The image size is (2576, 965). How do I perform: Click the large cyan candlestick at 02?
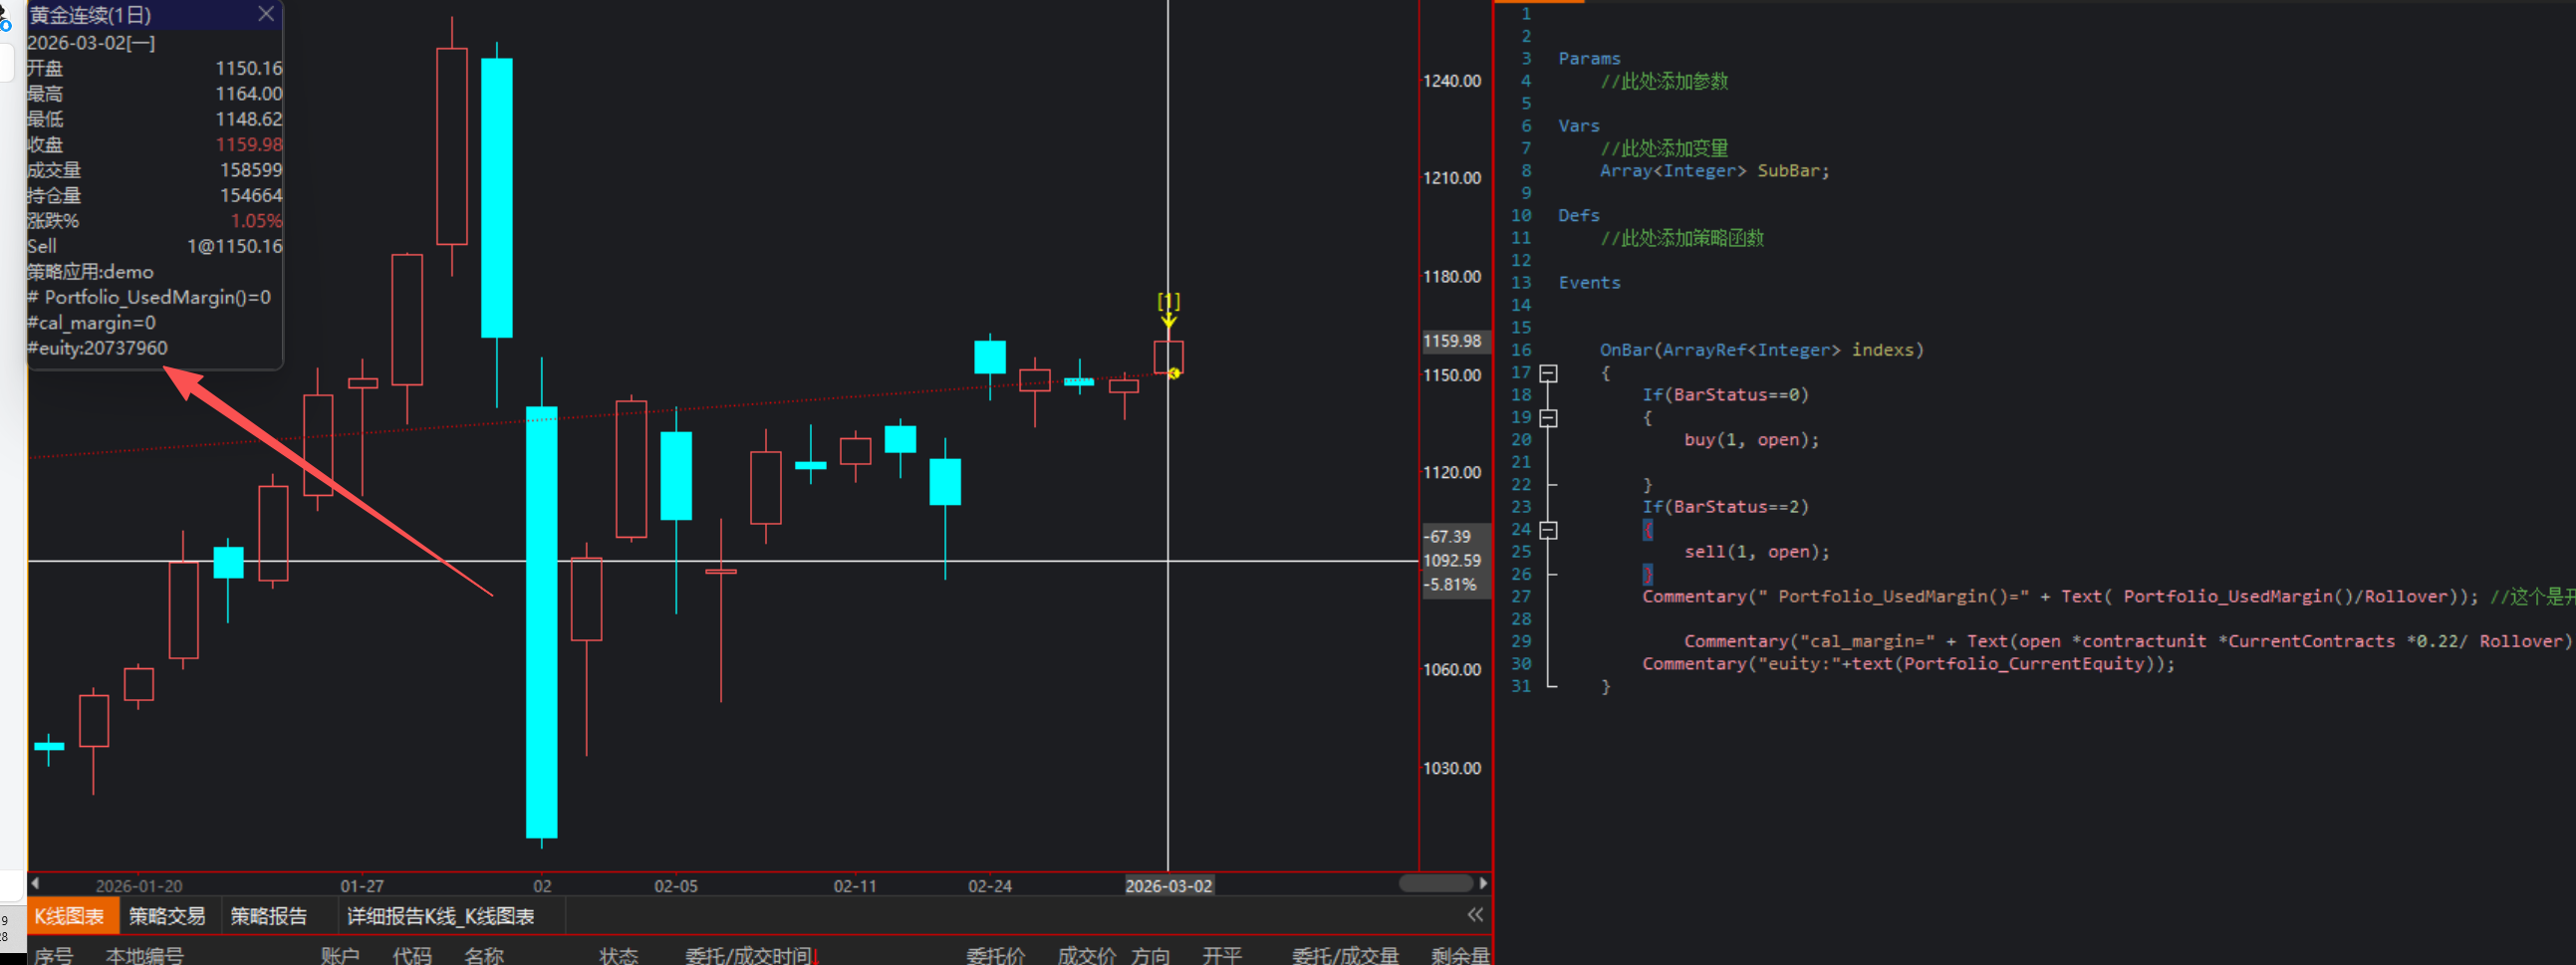click(542, 620)
